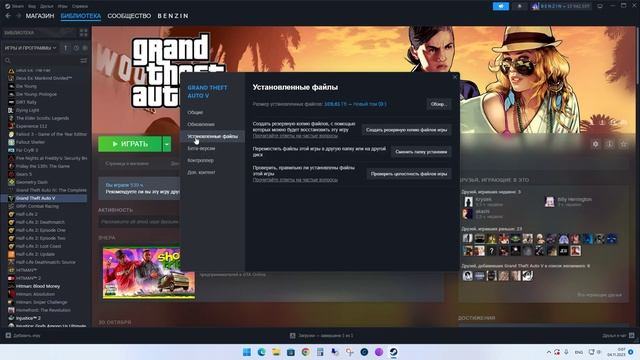The height and width of the screenshot is (360, 640).
Task: Open the Steam menu in title bar
Action: click(14, 6)
